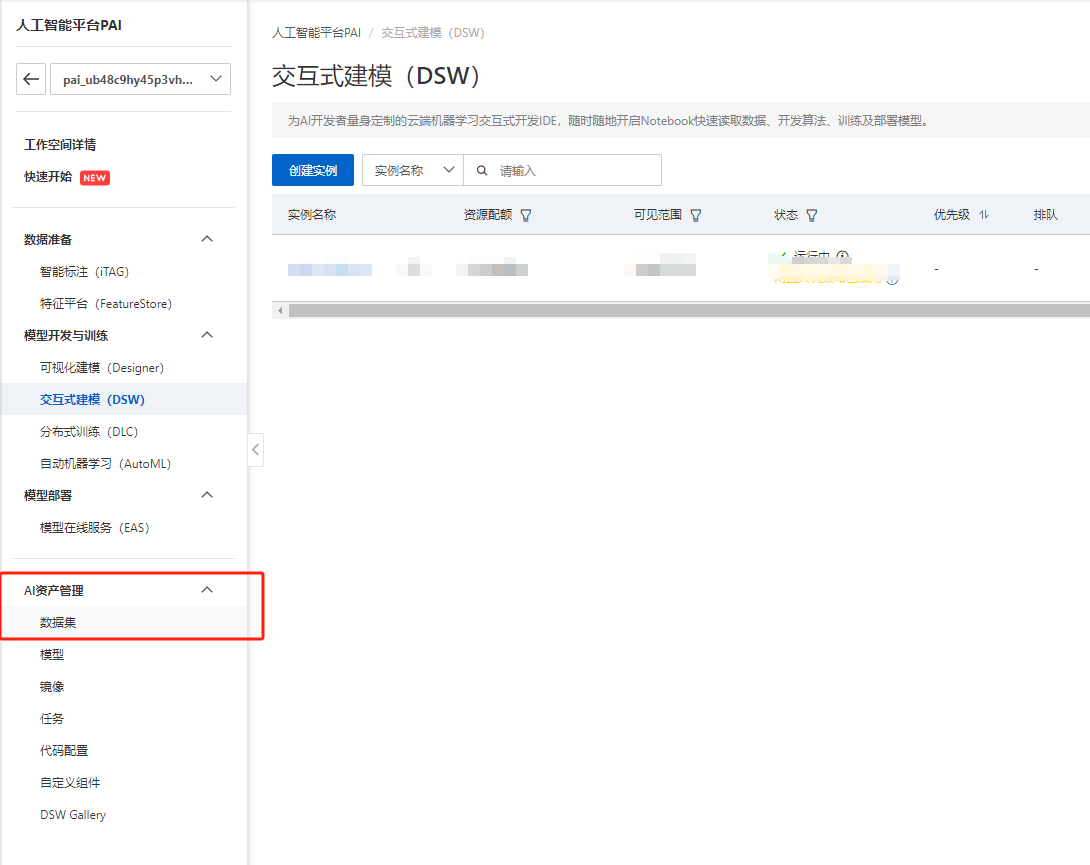Open 自定义组件 in sidebar
Screen dimensions: 1090x865
(70, 782)
